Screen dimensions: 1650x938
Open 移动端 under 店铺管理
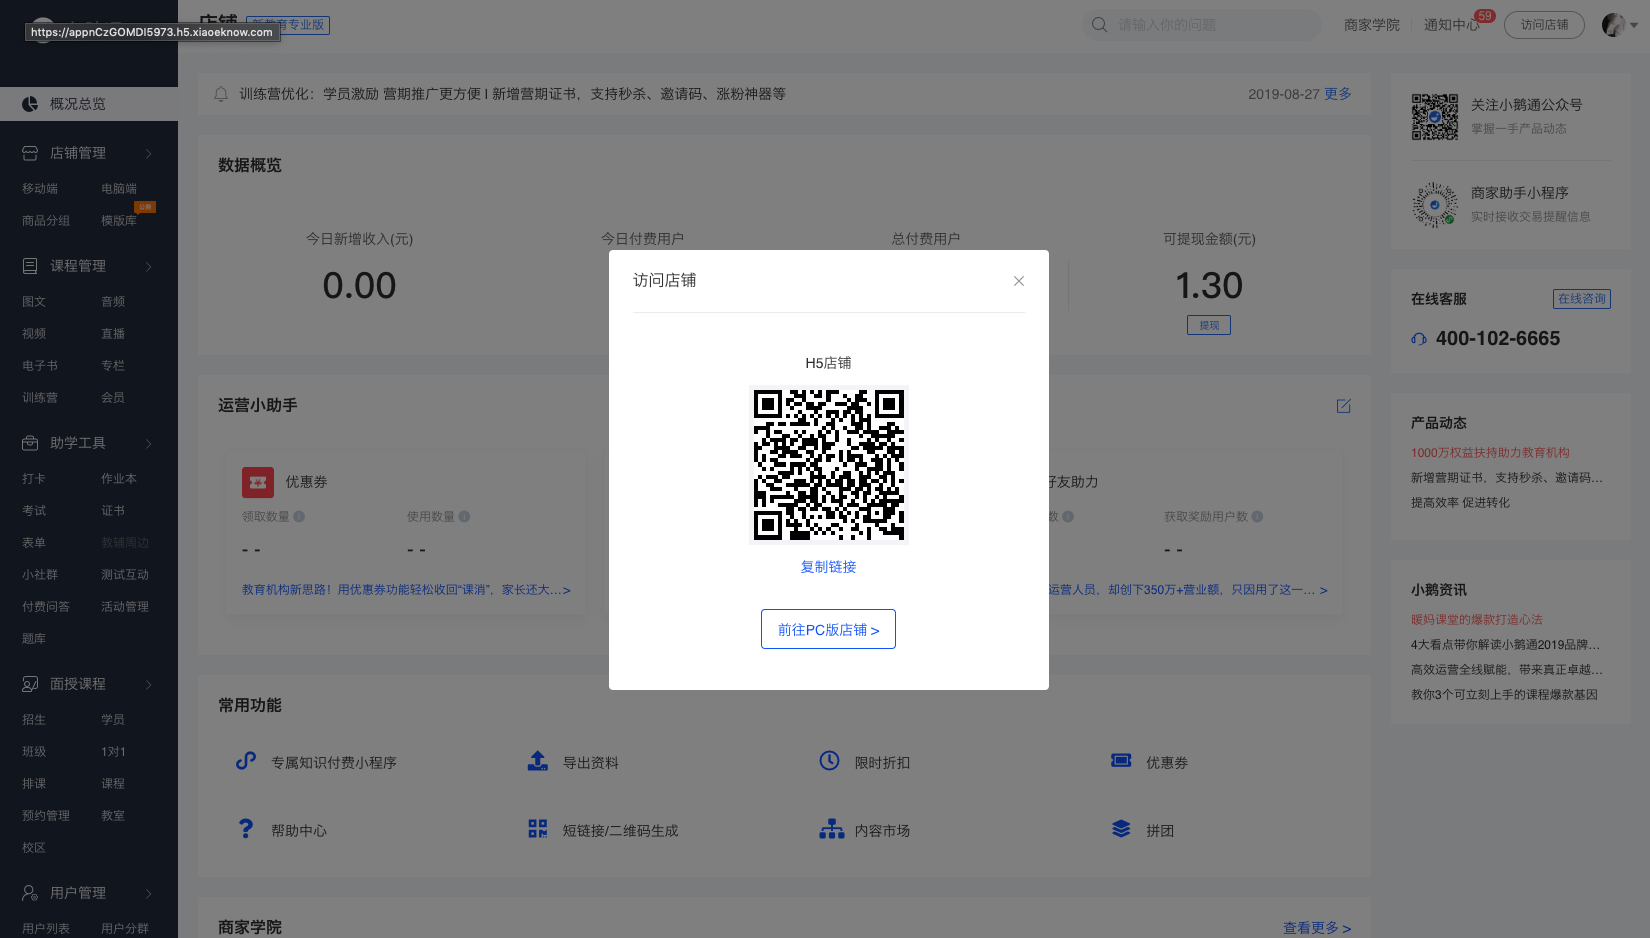tap(40, 189)
